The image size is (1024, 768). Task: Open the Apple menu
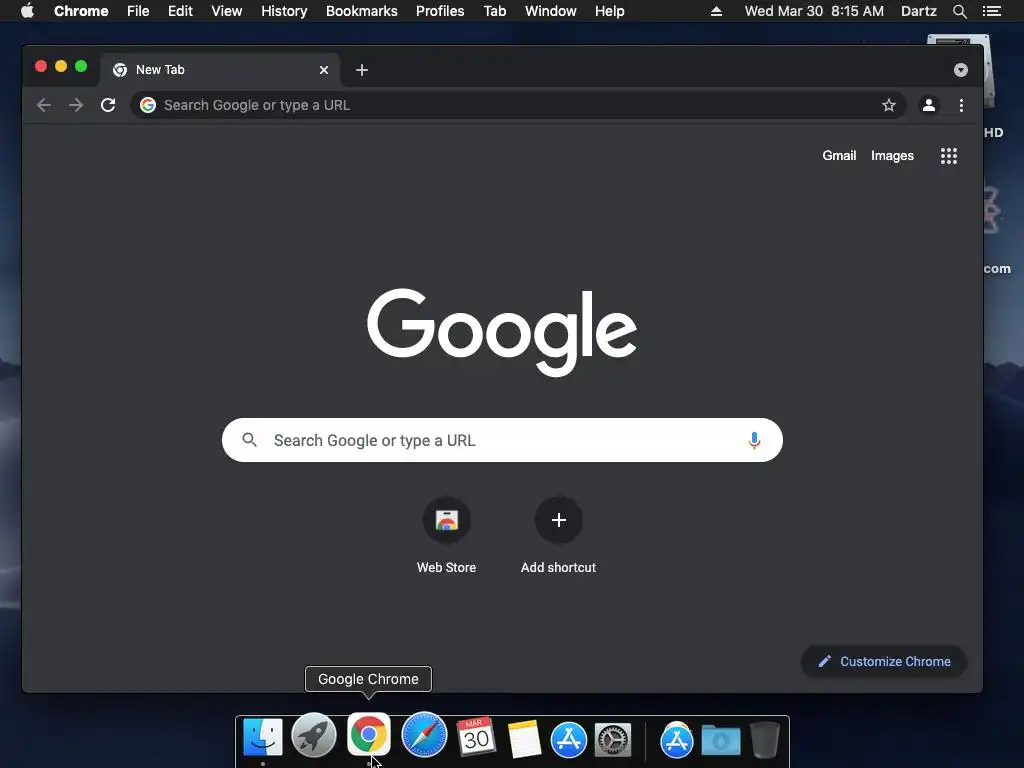[x=27, y=11]
